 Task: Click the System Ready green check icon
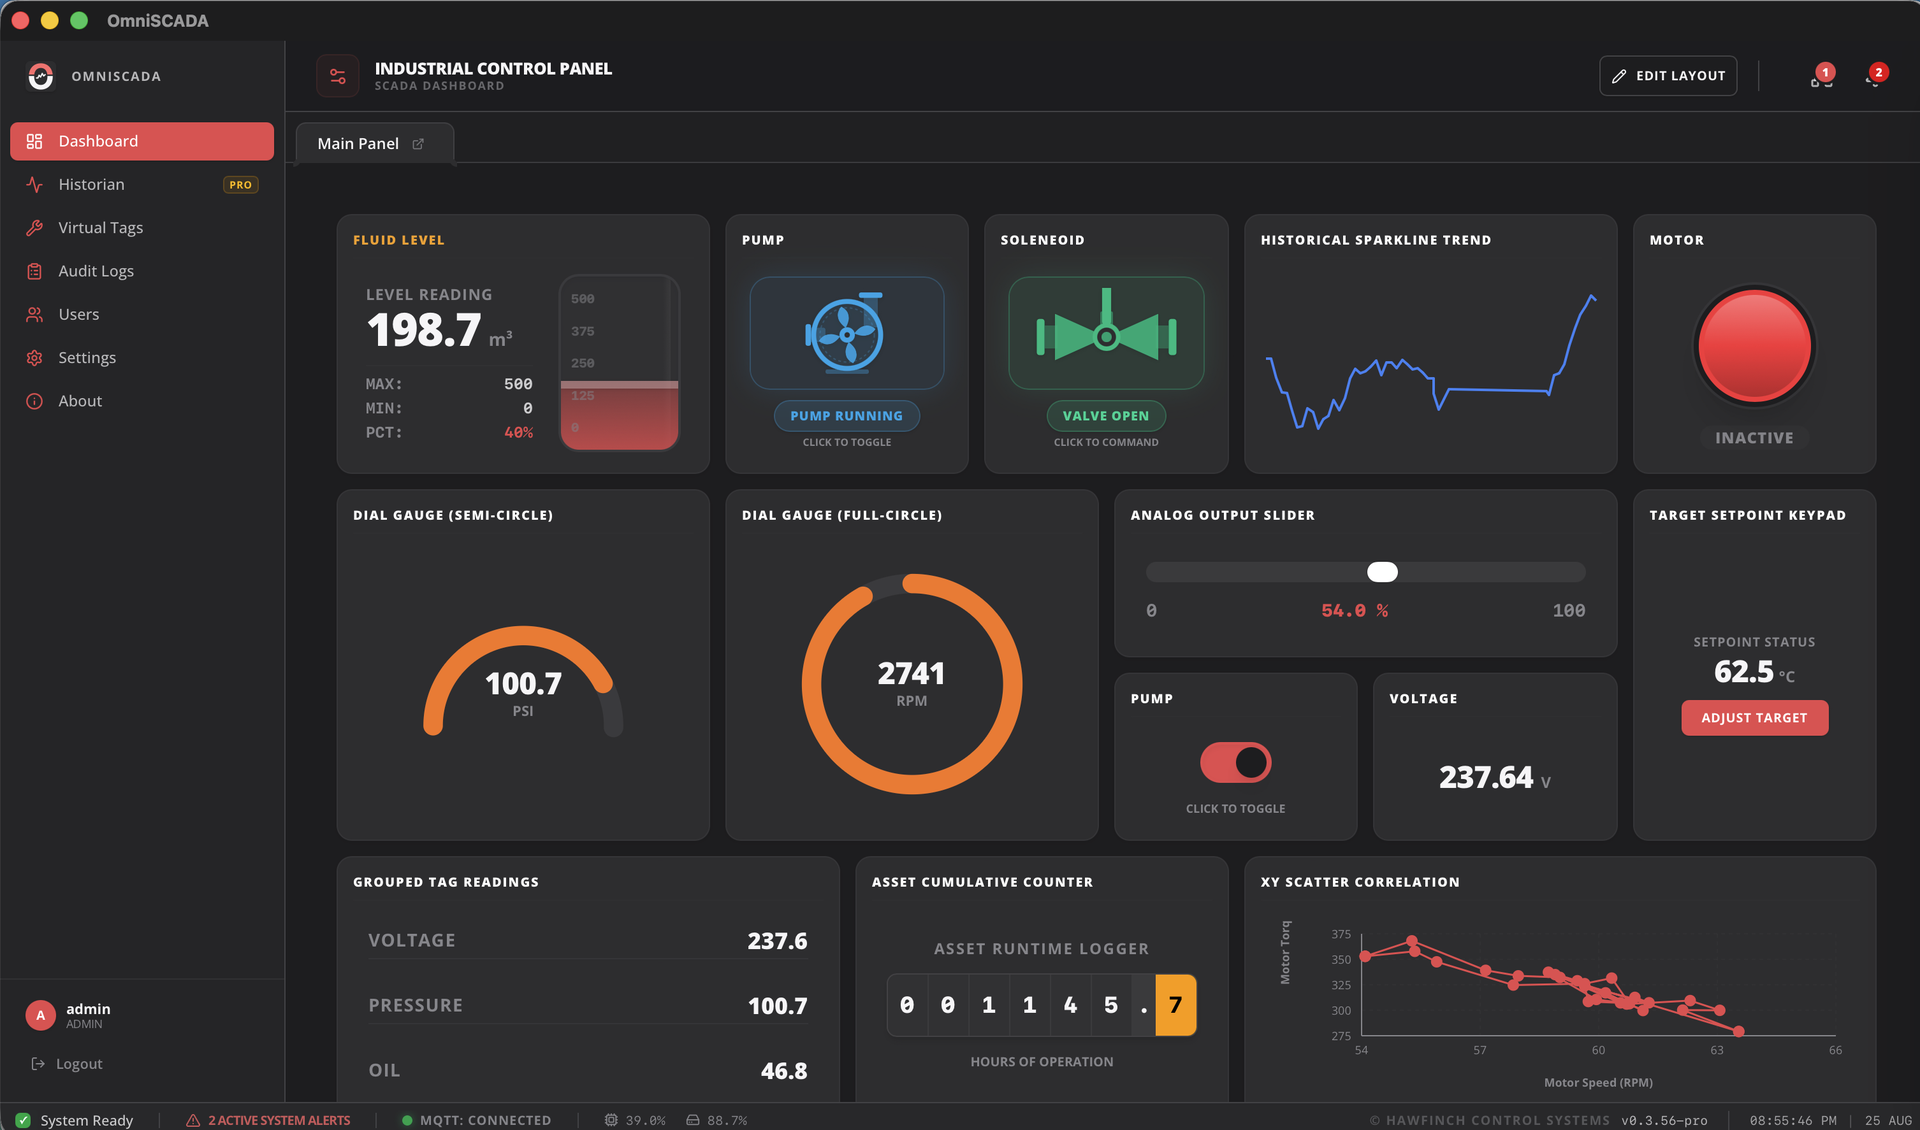23,1120
